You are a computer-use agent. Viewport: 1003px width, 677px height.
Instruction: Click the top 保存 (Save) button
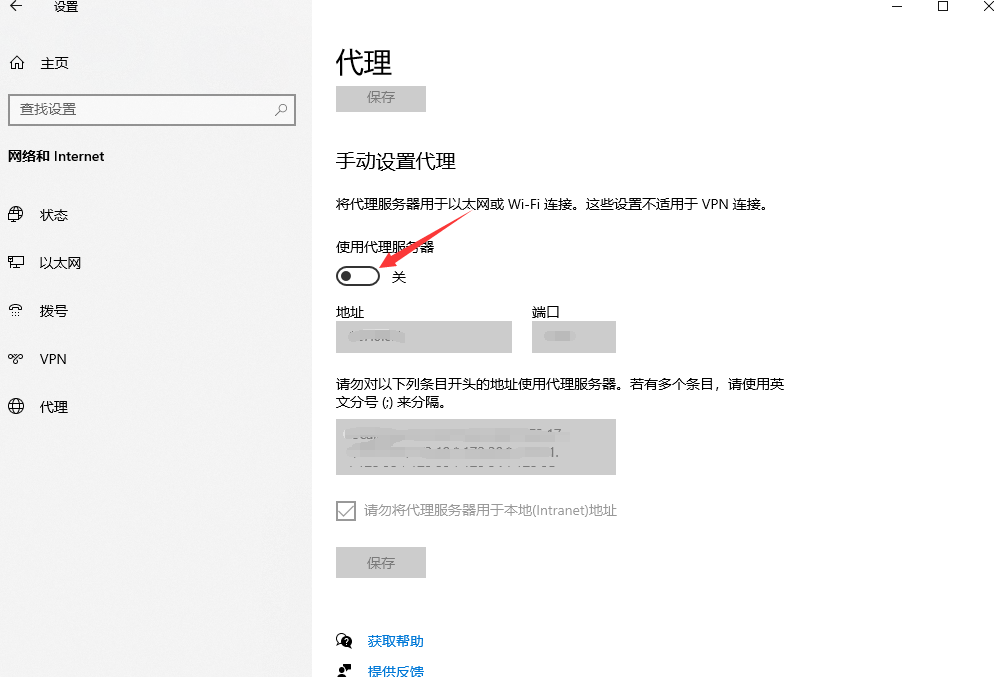pyautogui.click(x=380, y=98)
